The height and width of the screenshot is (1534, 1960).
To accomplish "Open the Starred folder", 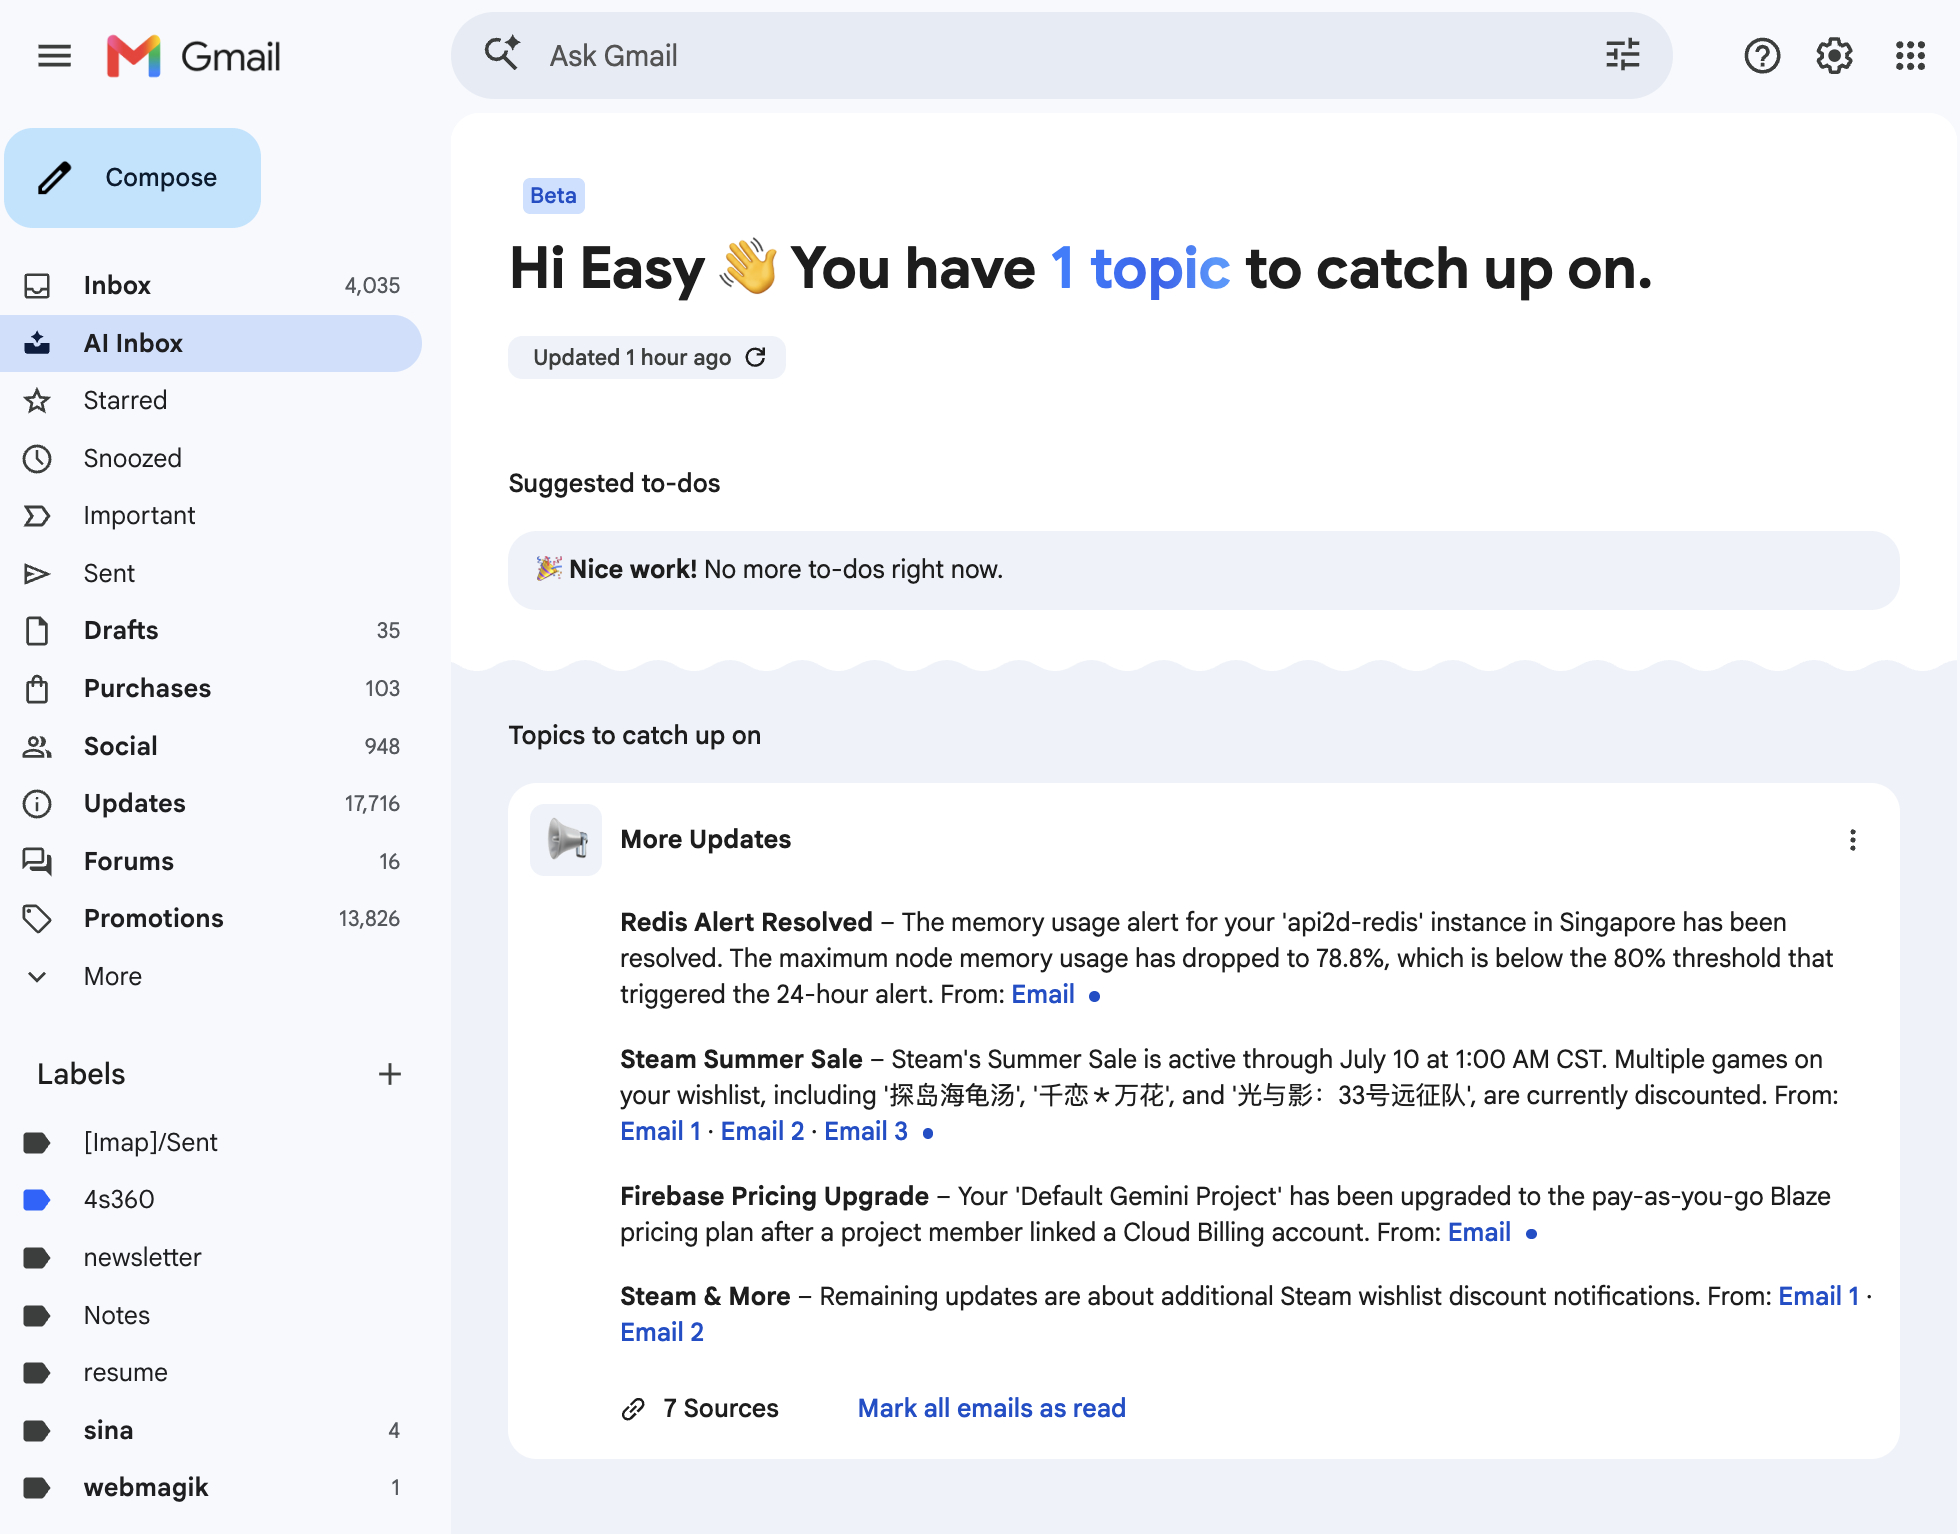I will pyautogui.click(x=210, y=400).
